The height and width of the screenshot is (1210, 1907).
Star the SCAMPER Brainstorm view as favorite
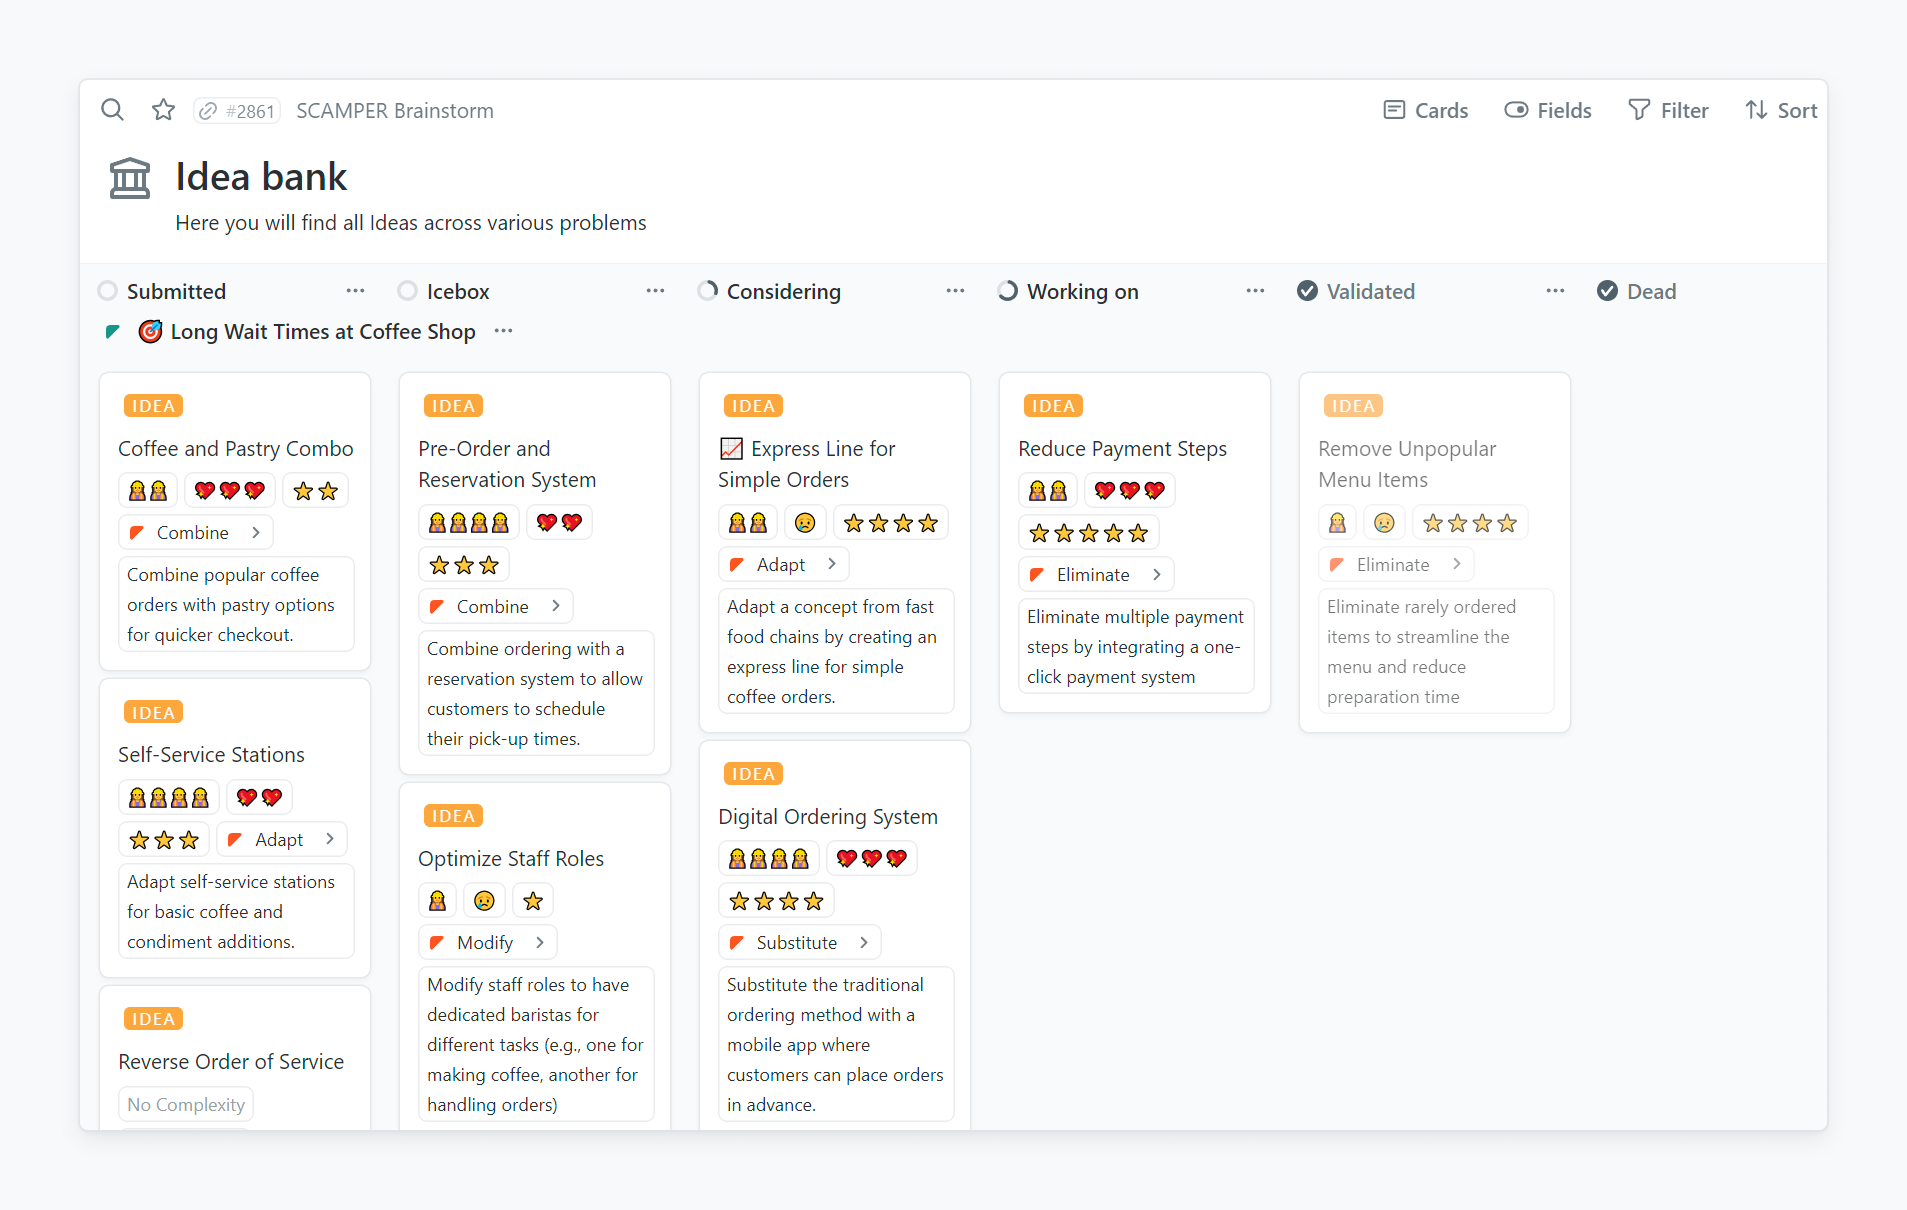163,110
